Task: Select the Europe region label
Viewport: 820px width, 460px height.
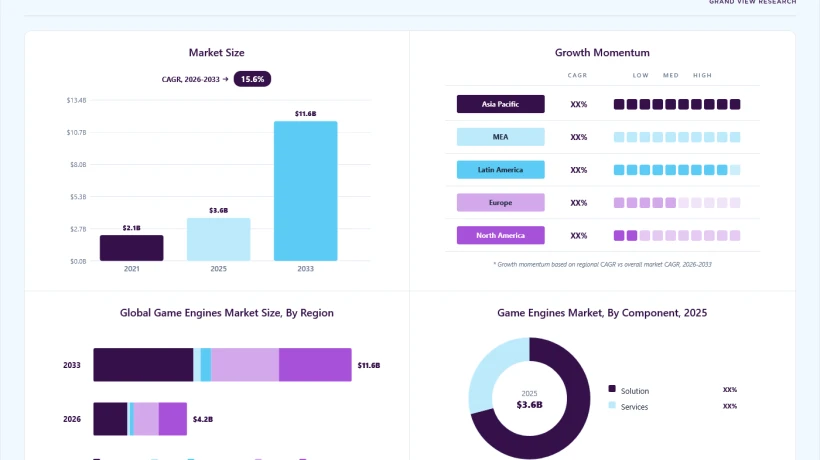Action: point(500,202)
